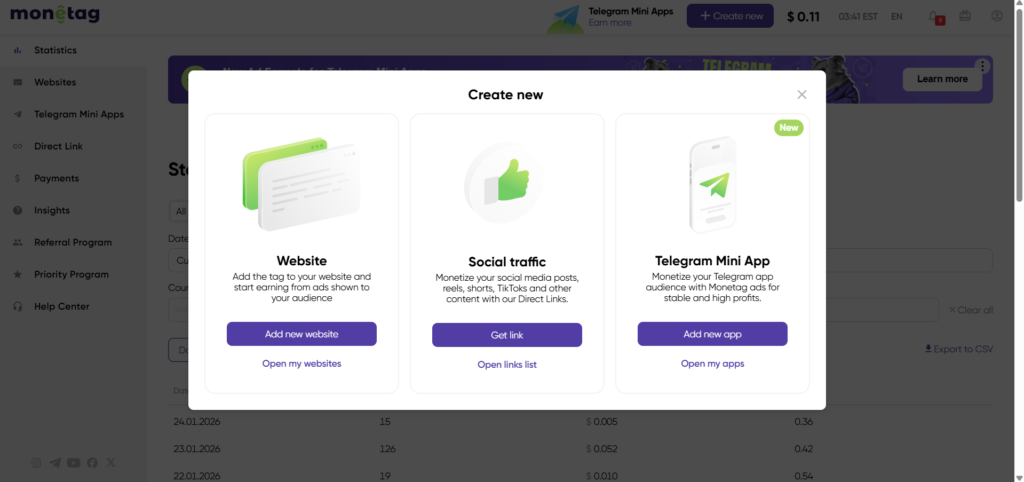This screenshot has width=1024, height=482.
Task: Click the YouTube footer icon
Action: (73, 462)
